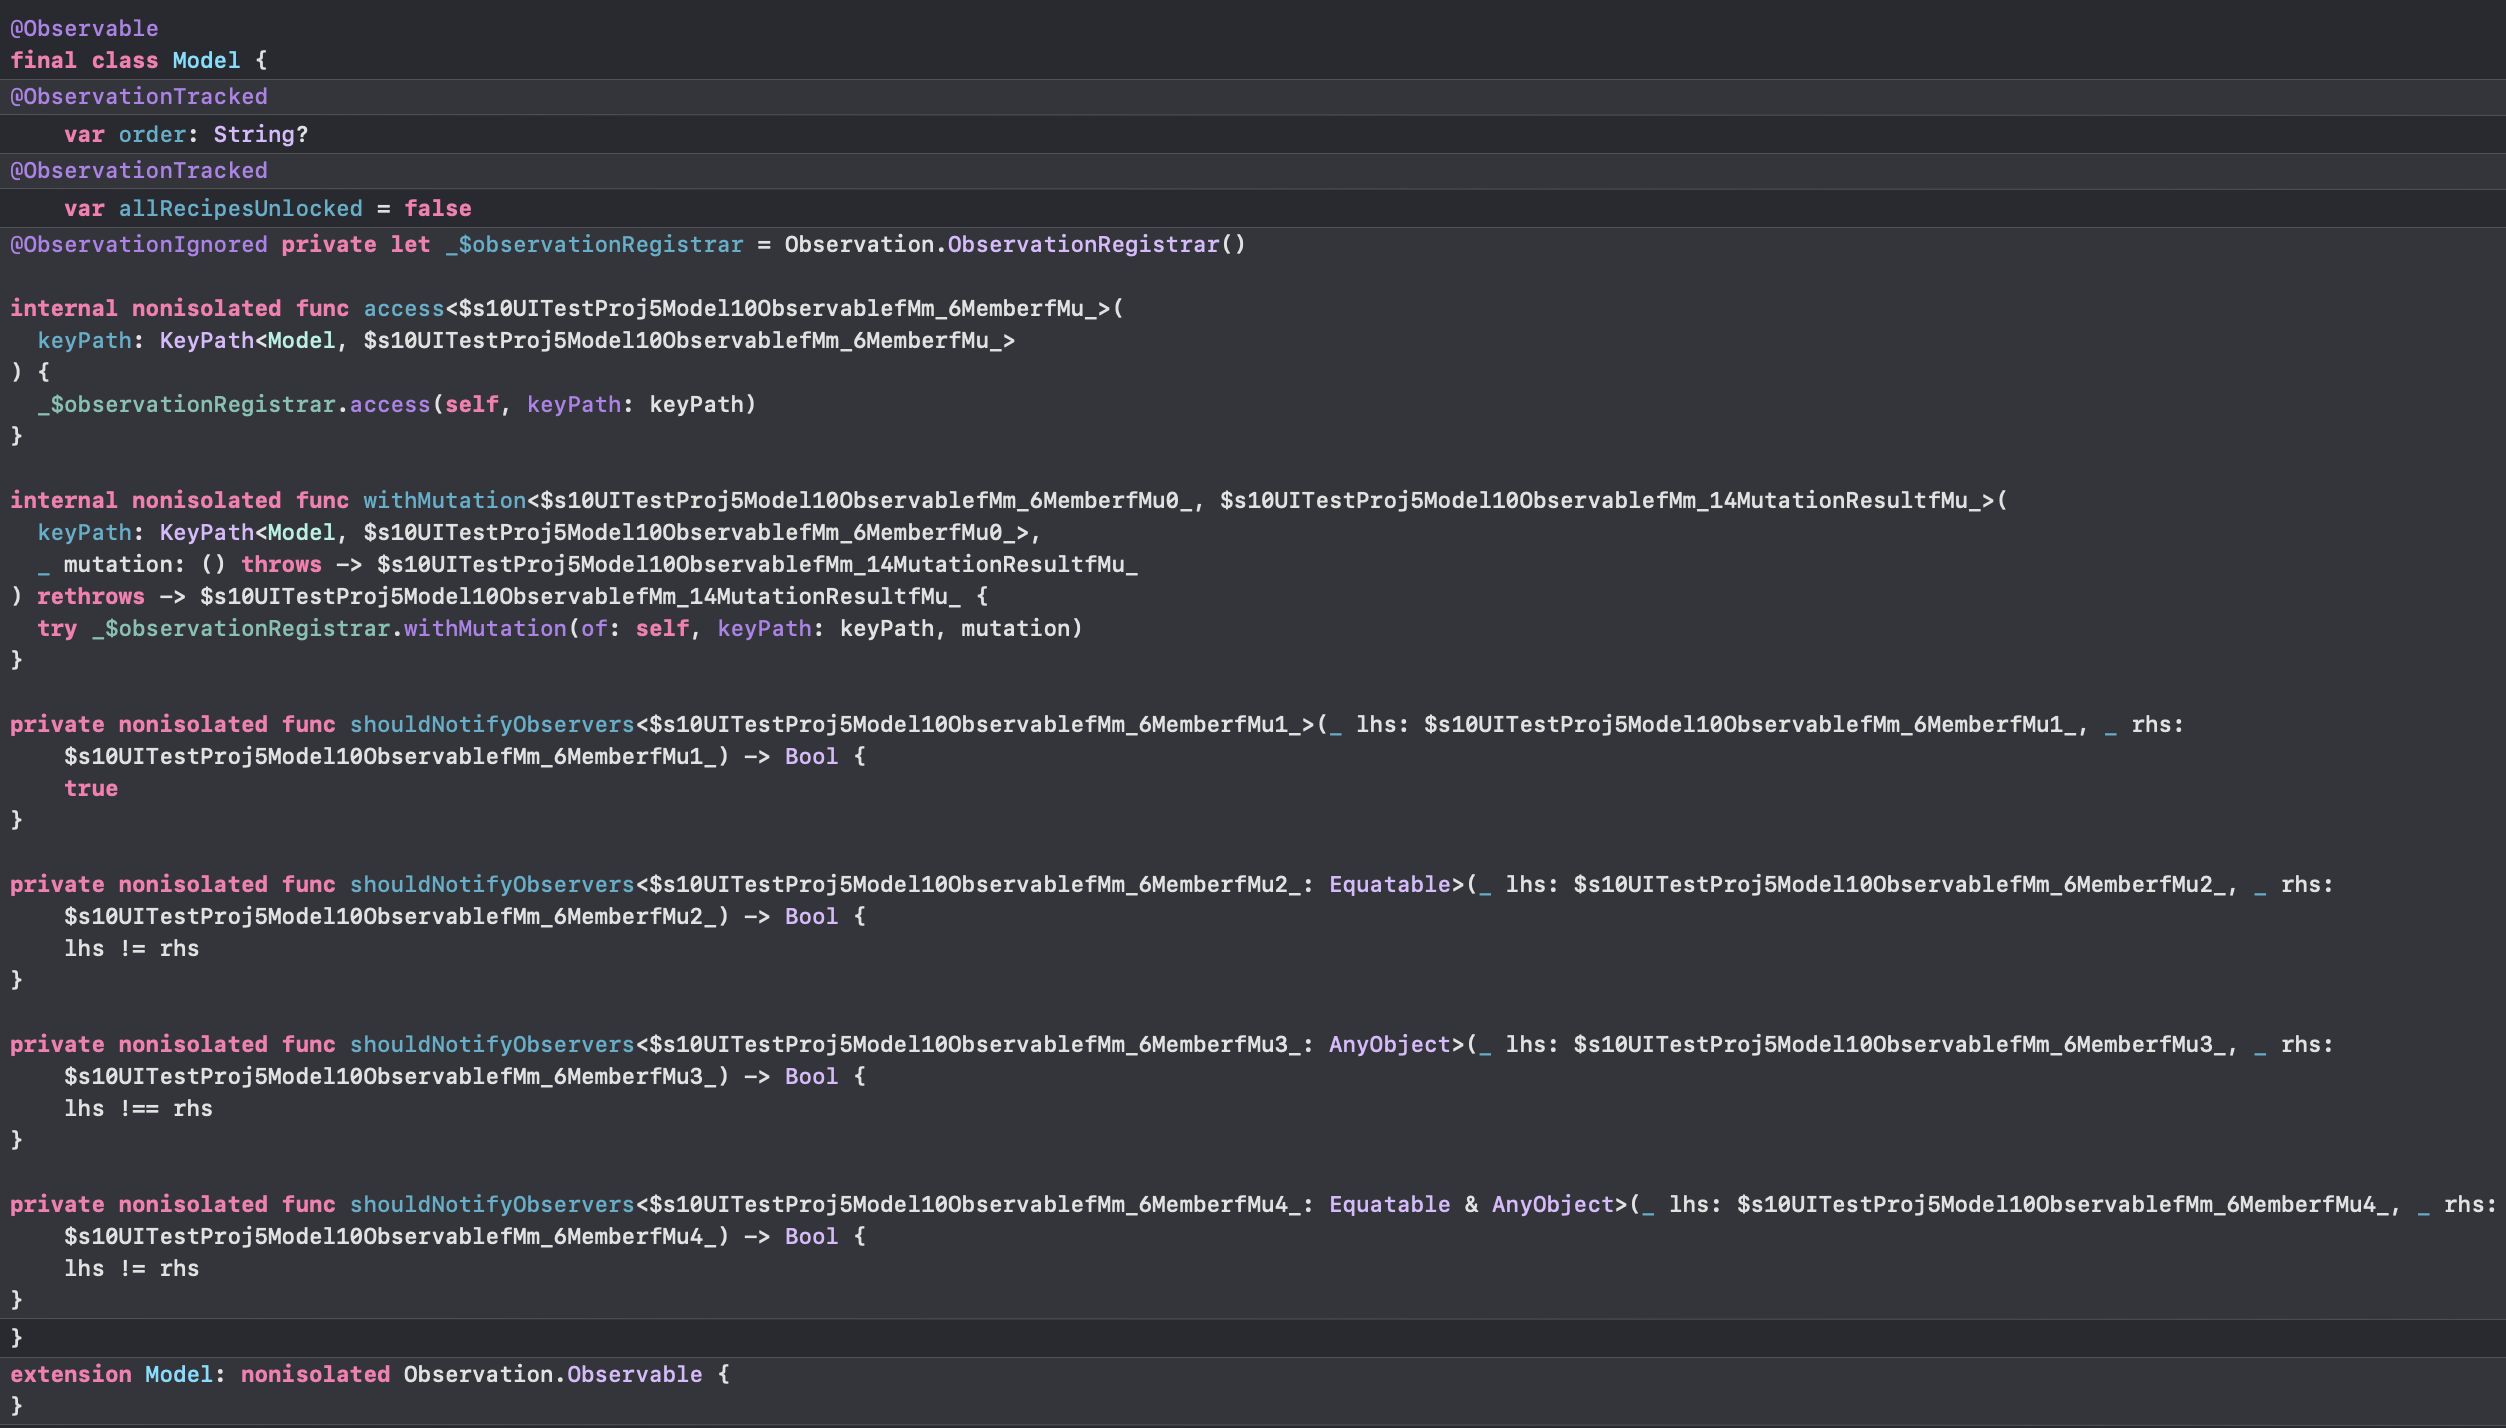This screenshot has height=1428, width=2506.
Task: Click "Bool" return type after "MemberfMu1_) ->"
Action: click(x=811, y=756)
